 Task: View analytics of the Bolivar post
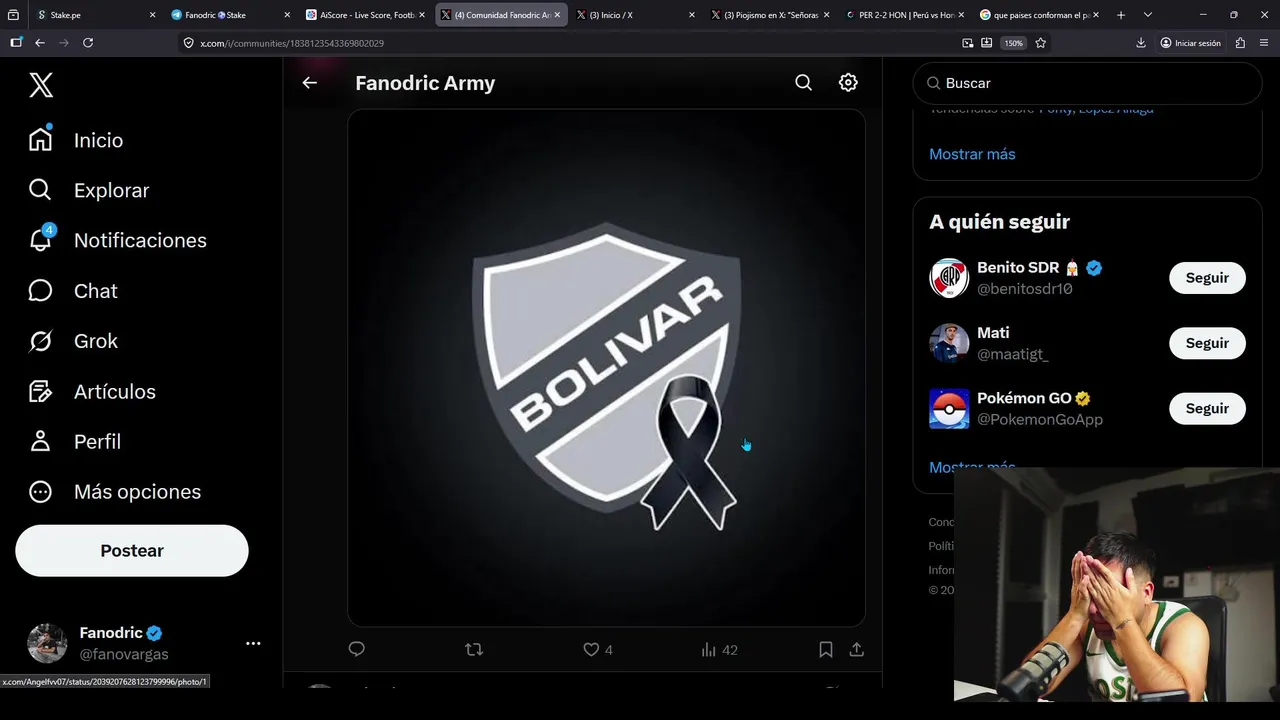pyautogui.click(x=719, y=650)
